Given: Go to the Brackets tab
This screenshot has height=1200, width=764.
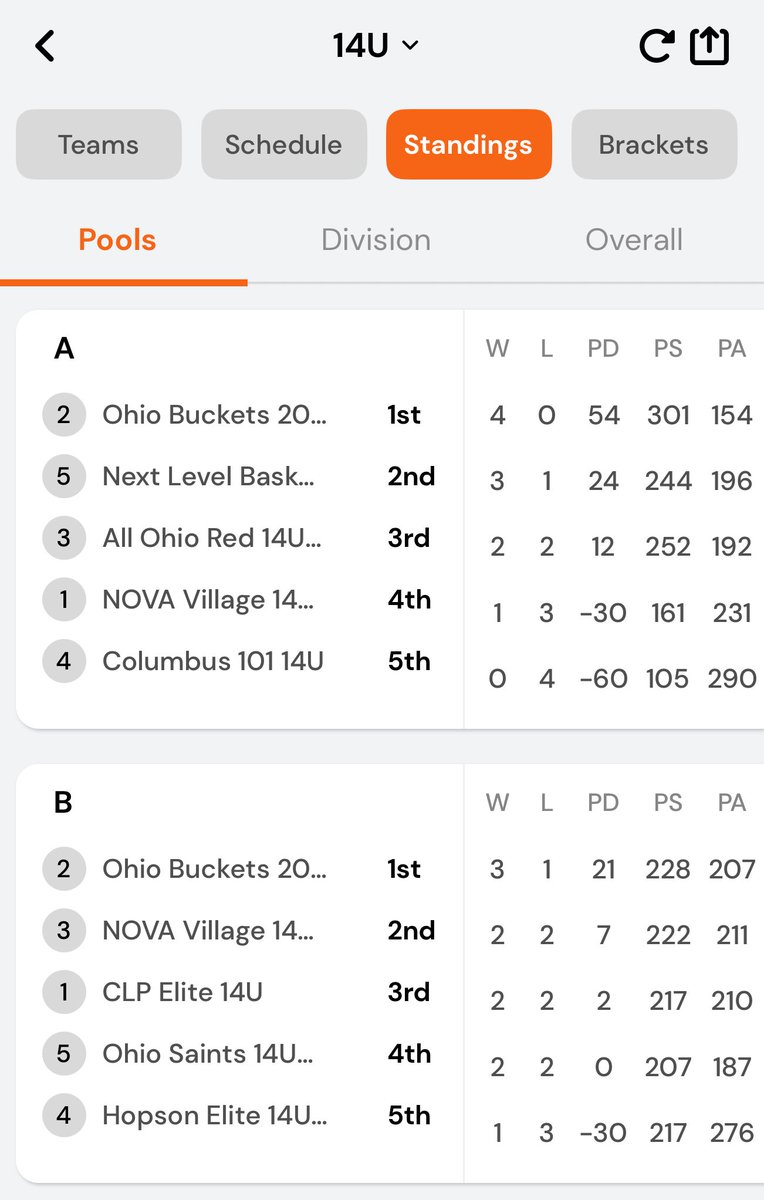Looking at the screenshot, I should click(x=654, y=144).
